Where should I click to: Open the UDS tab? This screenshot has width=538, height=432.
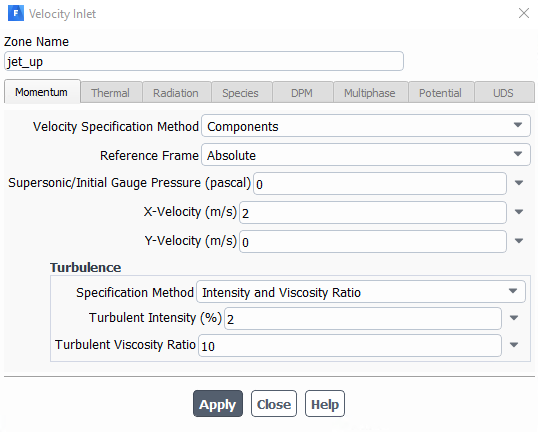click(503, 93)
